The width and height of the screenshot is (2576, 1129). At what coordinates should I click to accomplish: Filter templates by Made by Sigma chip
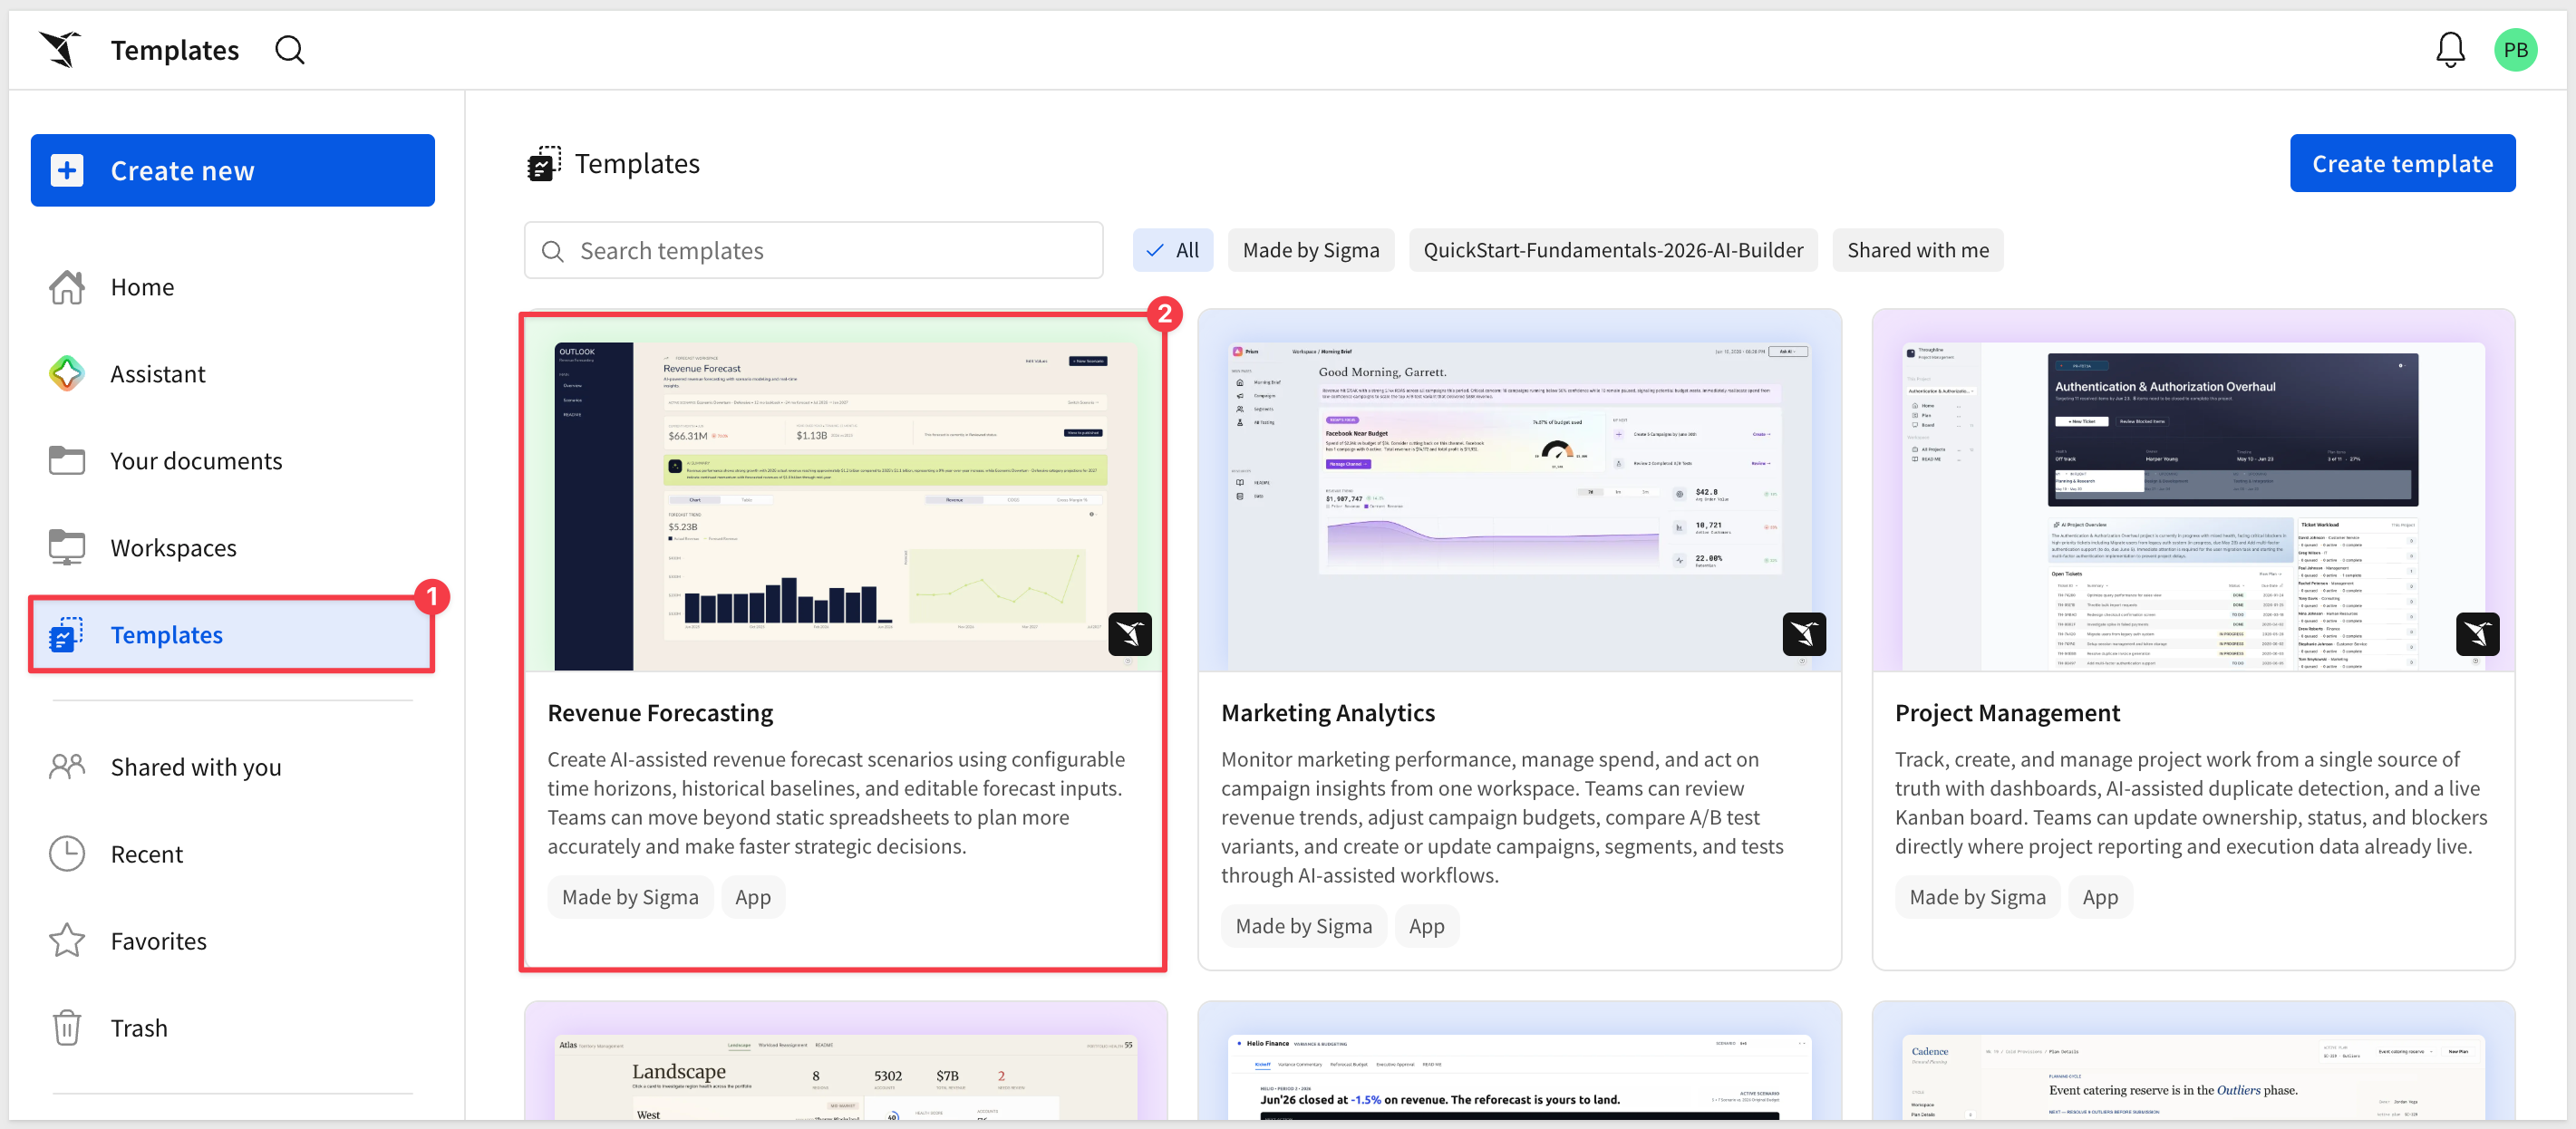[x=1310, y=250]
